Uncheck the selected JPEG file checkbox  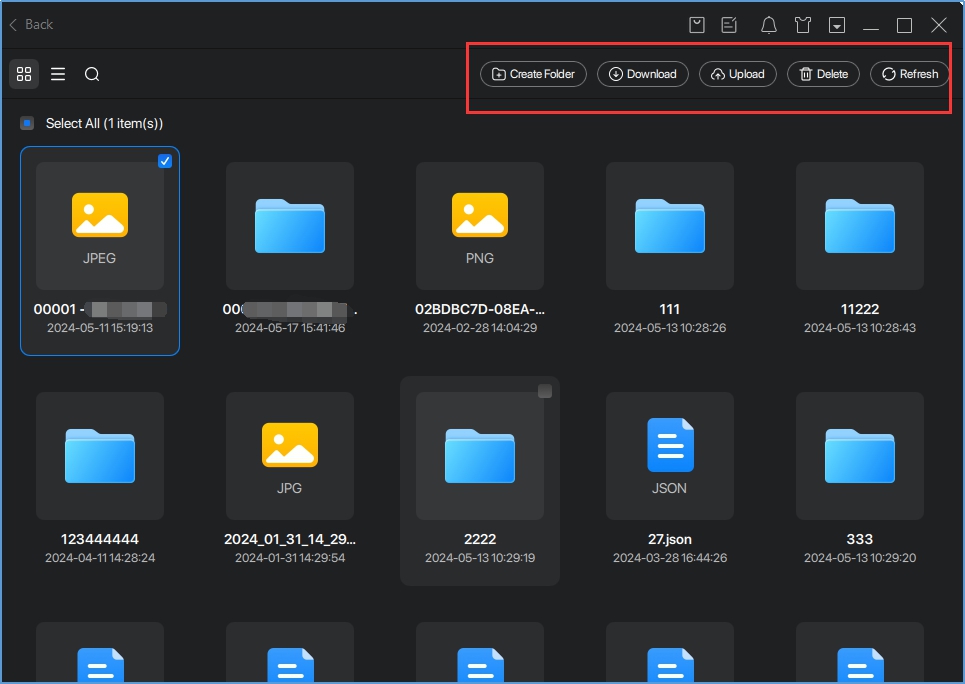(165, 161)
